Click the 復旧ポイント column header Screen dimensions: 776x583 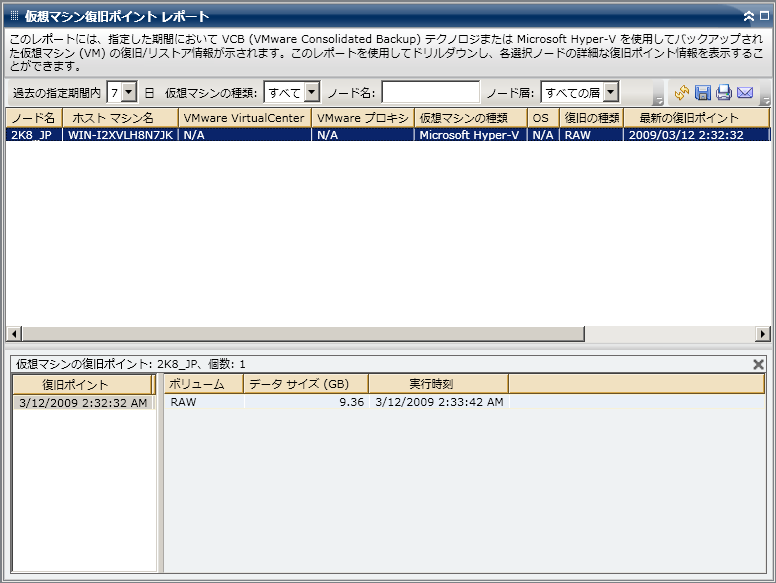pyautogui.click(x=83, y=385)
